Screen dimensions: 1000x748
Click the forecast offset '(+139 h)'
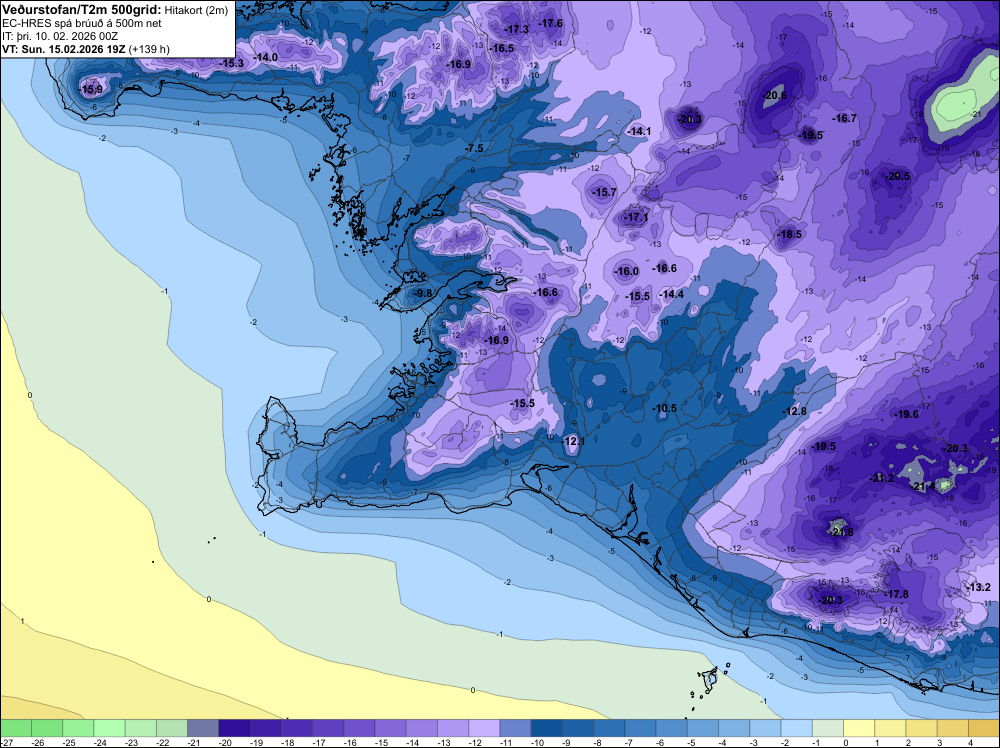(150, 49)
